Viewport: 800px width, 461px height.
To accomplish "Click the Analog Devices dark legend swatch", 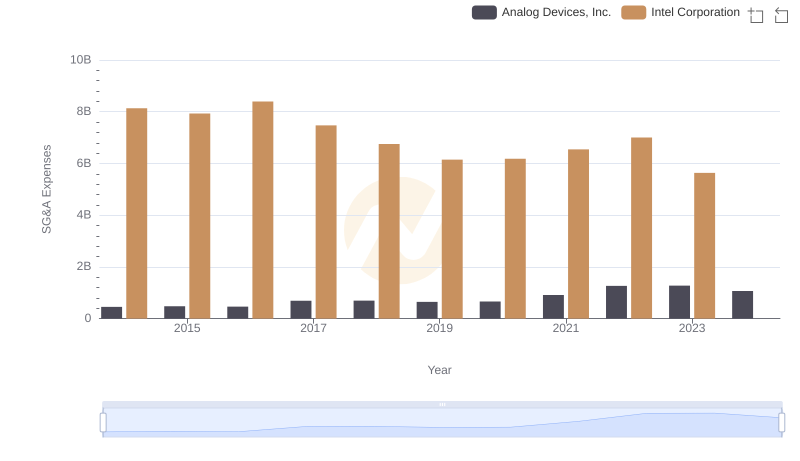I will click(484, 12).
